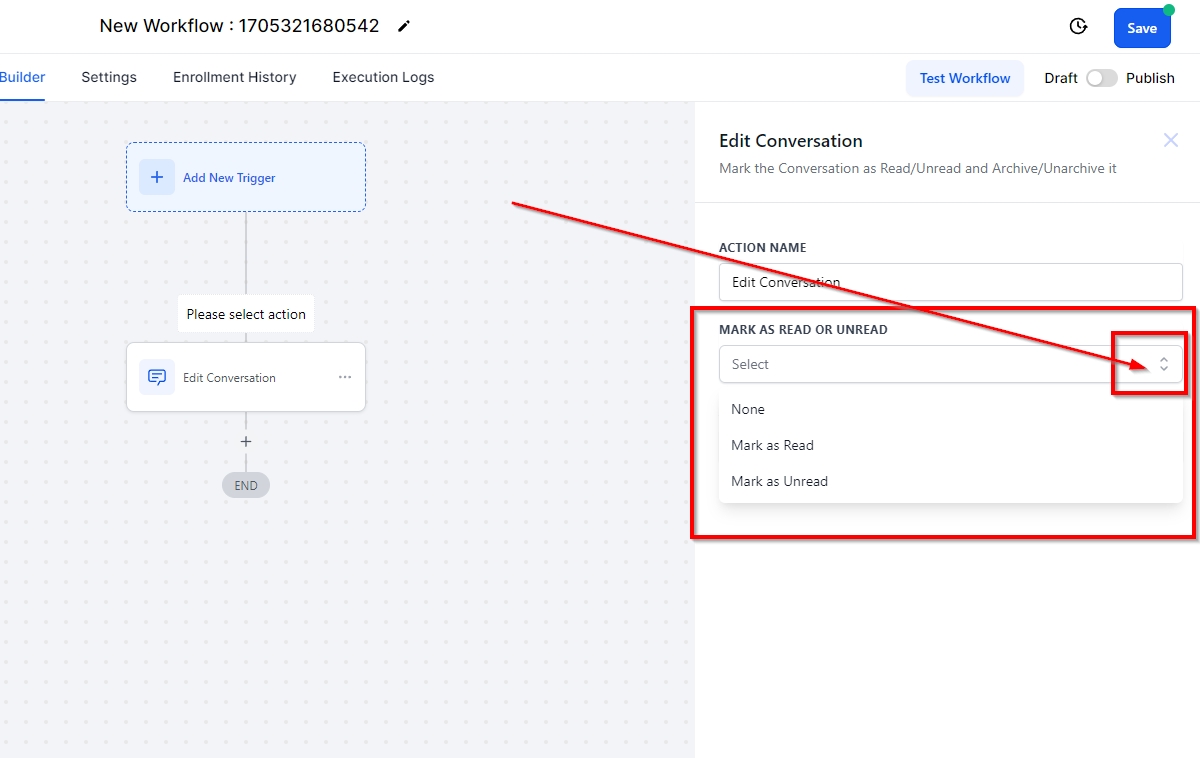Click the END node in workflow

click(246, 485)
